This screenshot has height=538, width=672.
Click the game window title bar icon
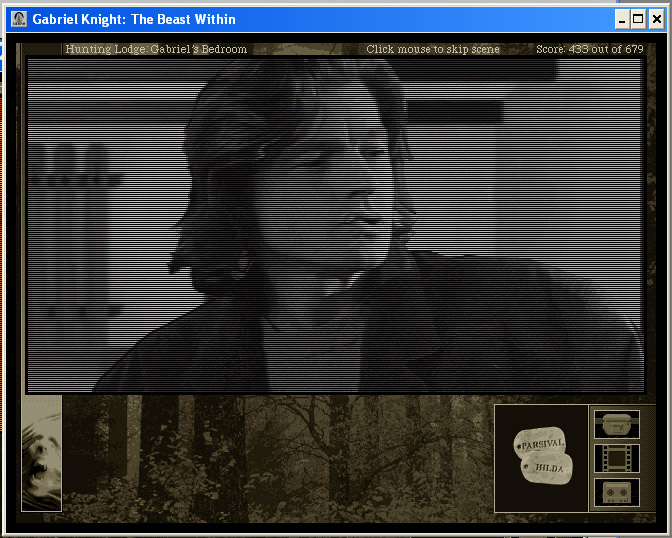(x=19, y=19)
